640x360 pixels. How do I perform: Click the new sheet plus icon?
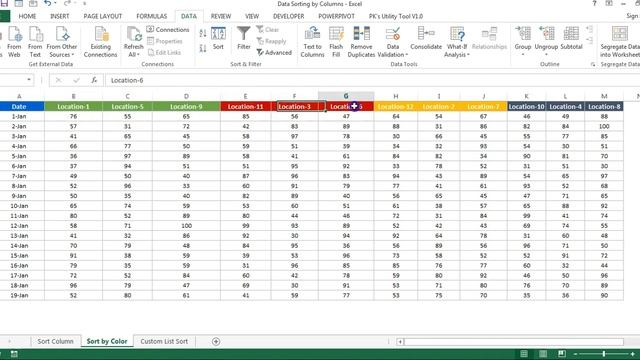(x=216, y=341)
